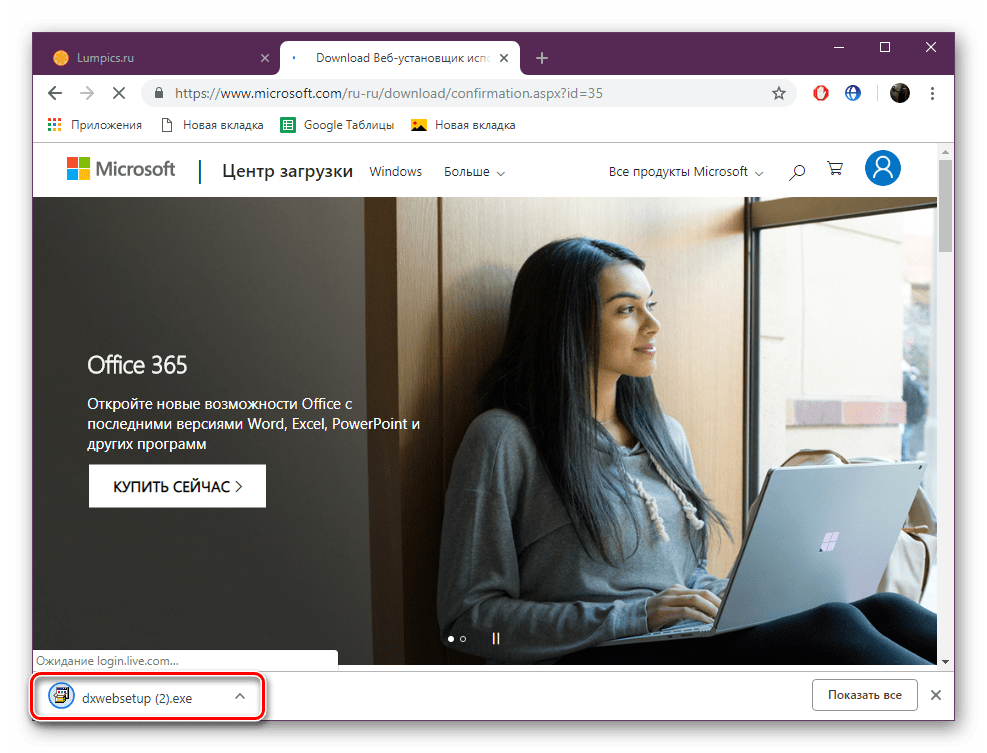
Task: Bookmark this page using the star icon
Action: point(779,93)
